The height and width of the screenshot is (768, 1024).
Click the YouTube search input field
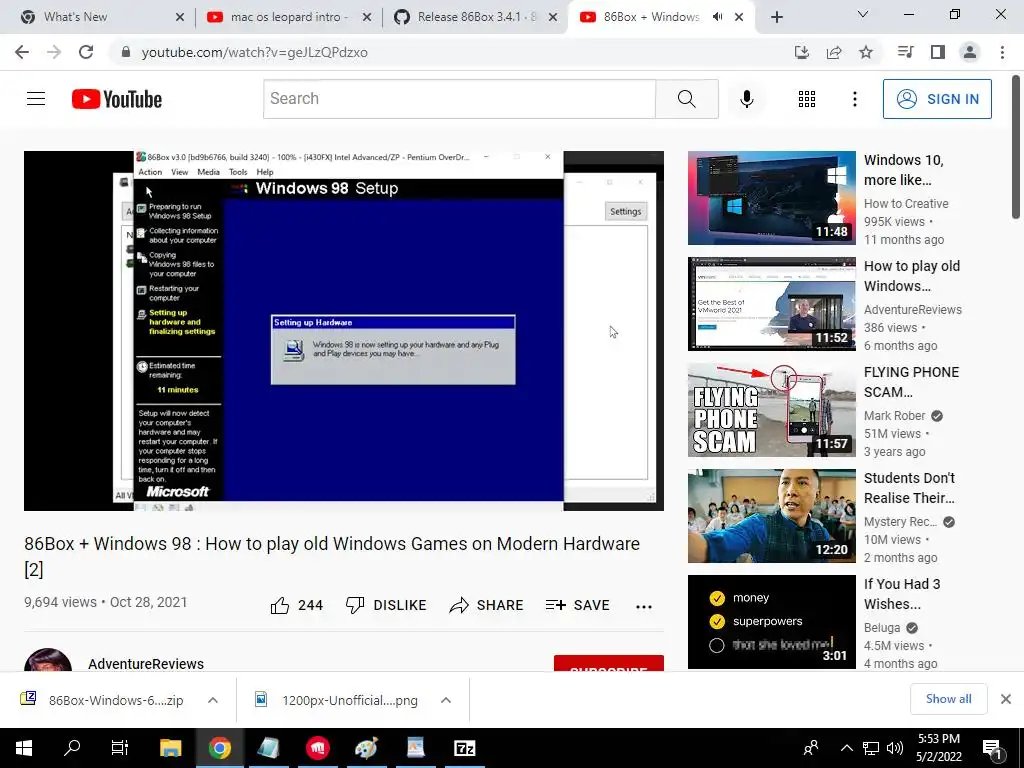[459, 99]
